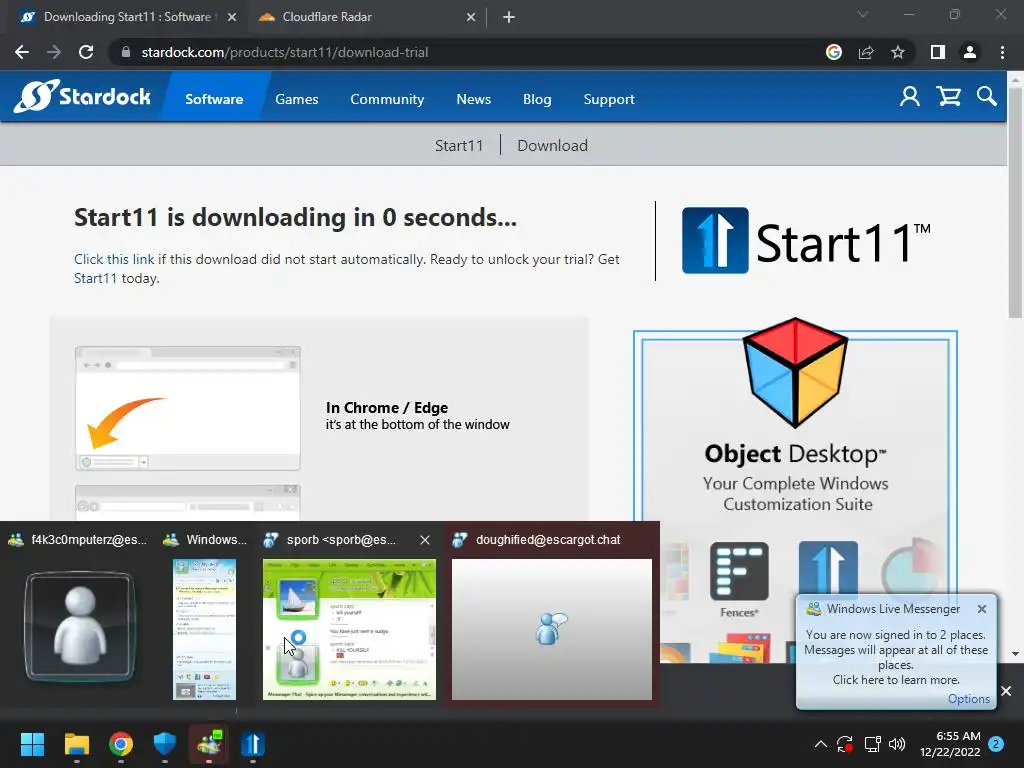Share this page icon in address bar
The image size is (1024, 768).
(x=866, y=52)
